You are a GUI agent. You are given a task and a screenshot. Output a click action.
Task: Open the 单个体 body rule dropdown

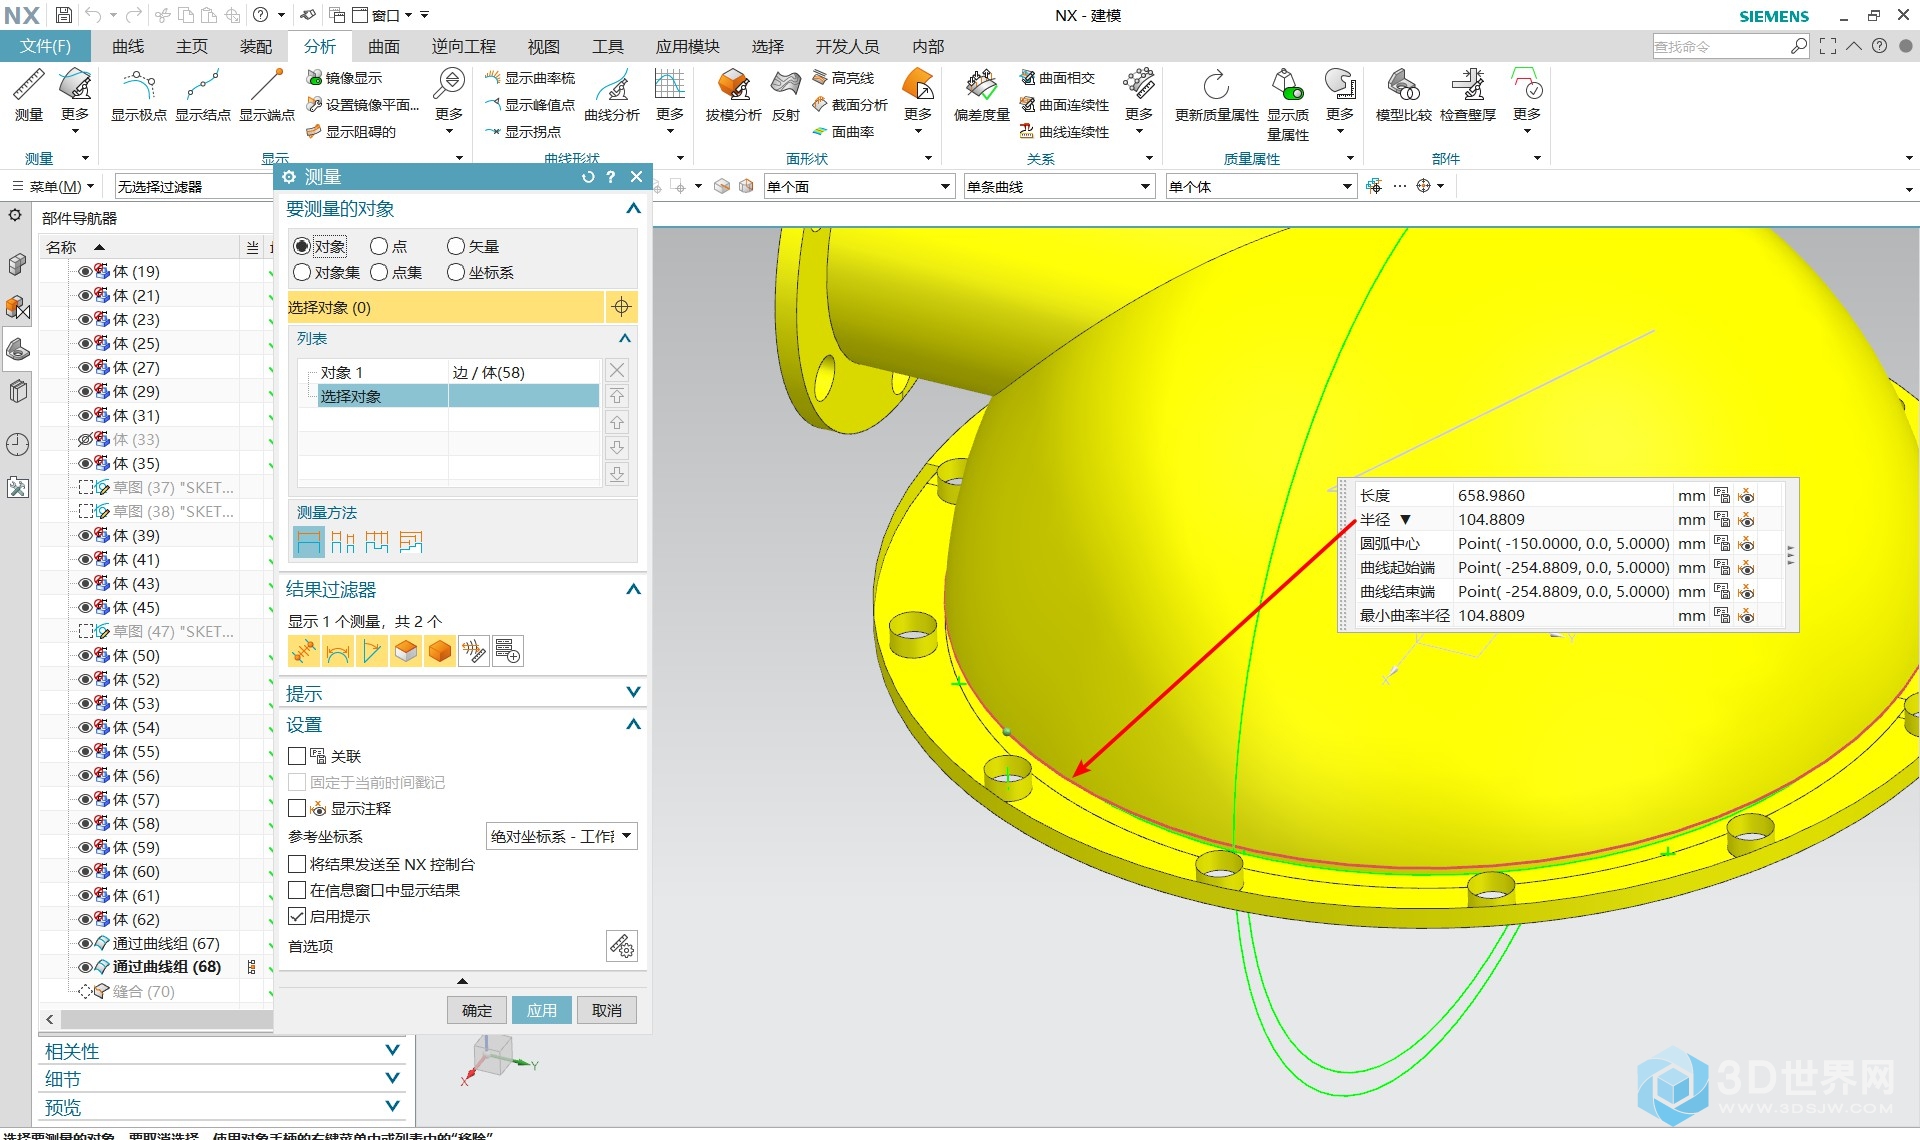click(x=1261, y=186)
